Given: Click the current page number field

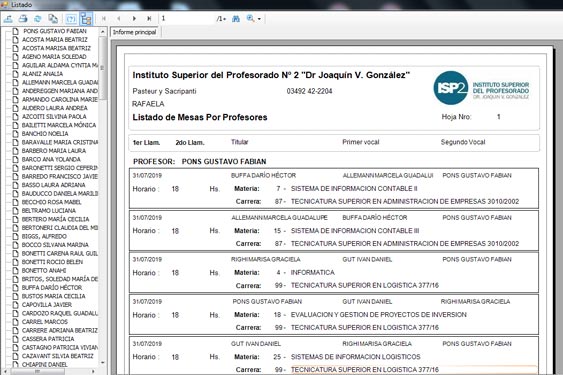Looking at the screenshot, I should click(187, 18).
